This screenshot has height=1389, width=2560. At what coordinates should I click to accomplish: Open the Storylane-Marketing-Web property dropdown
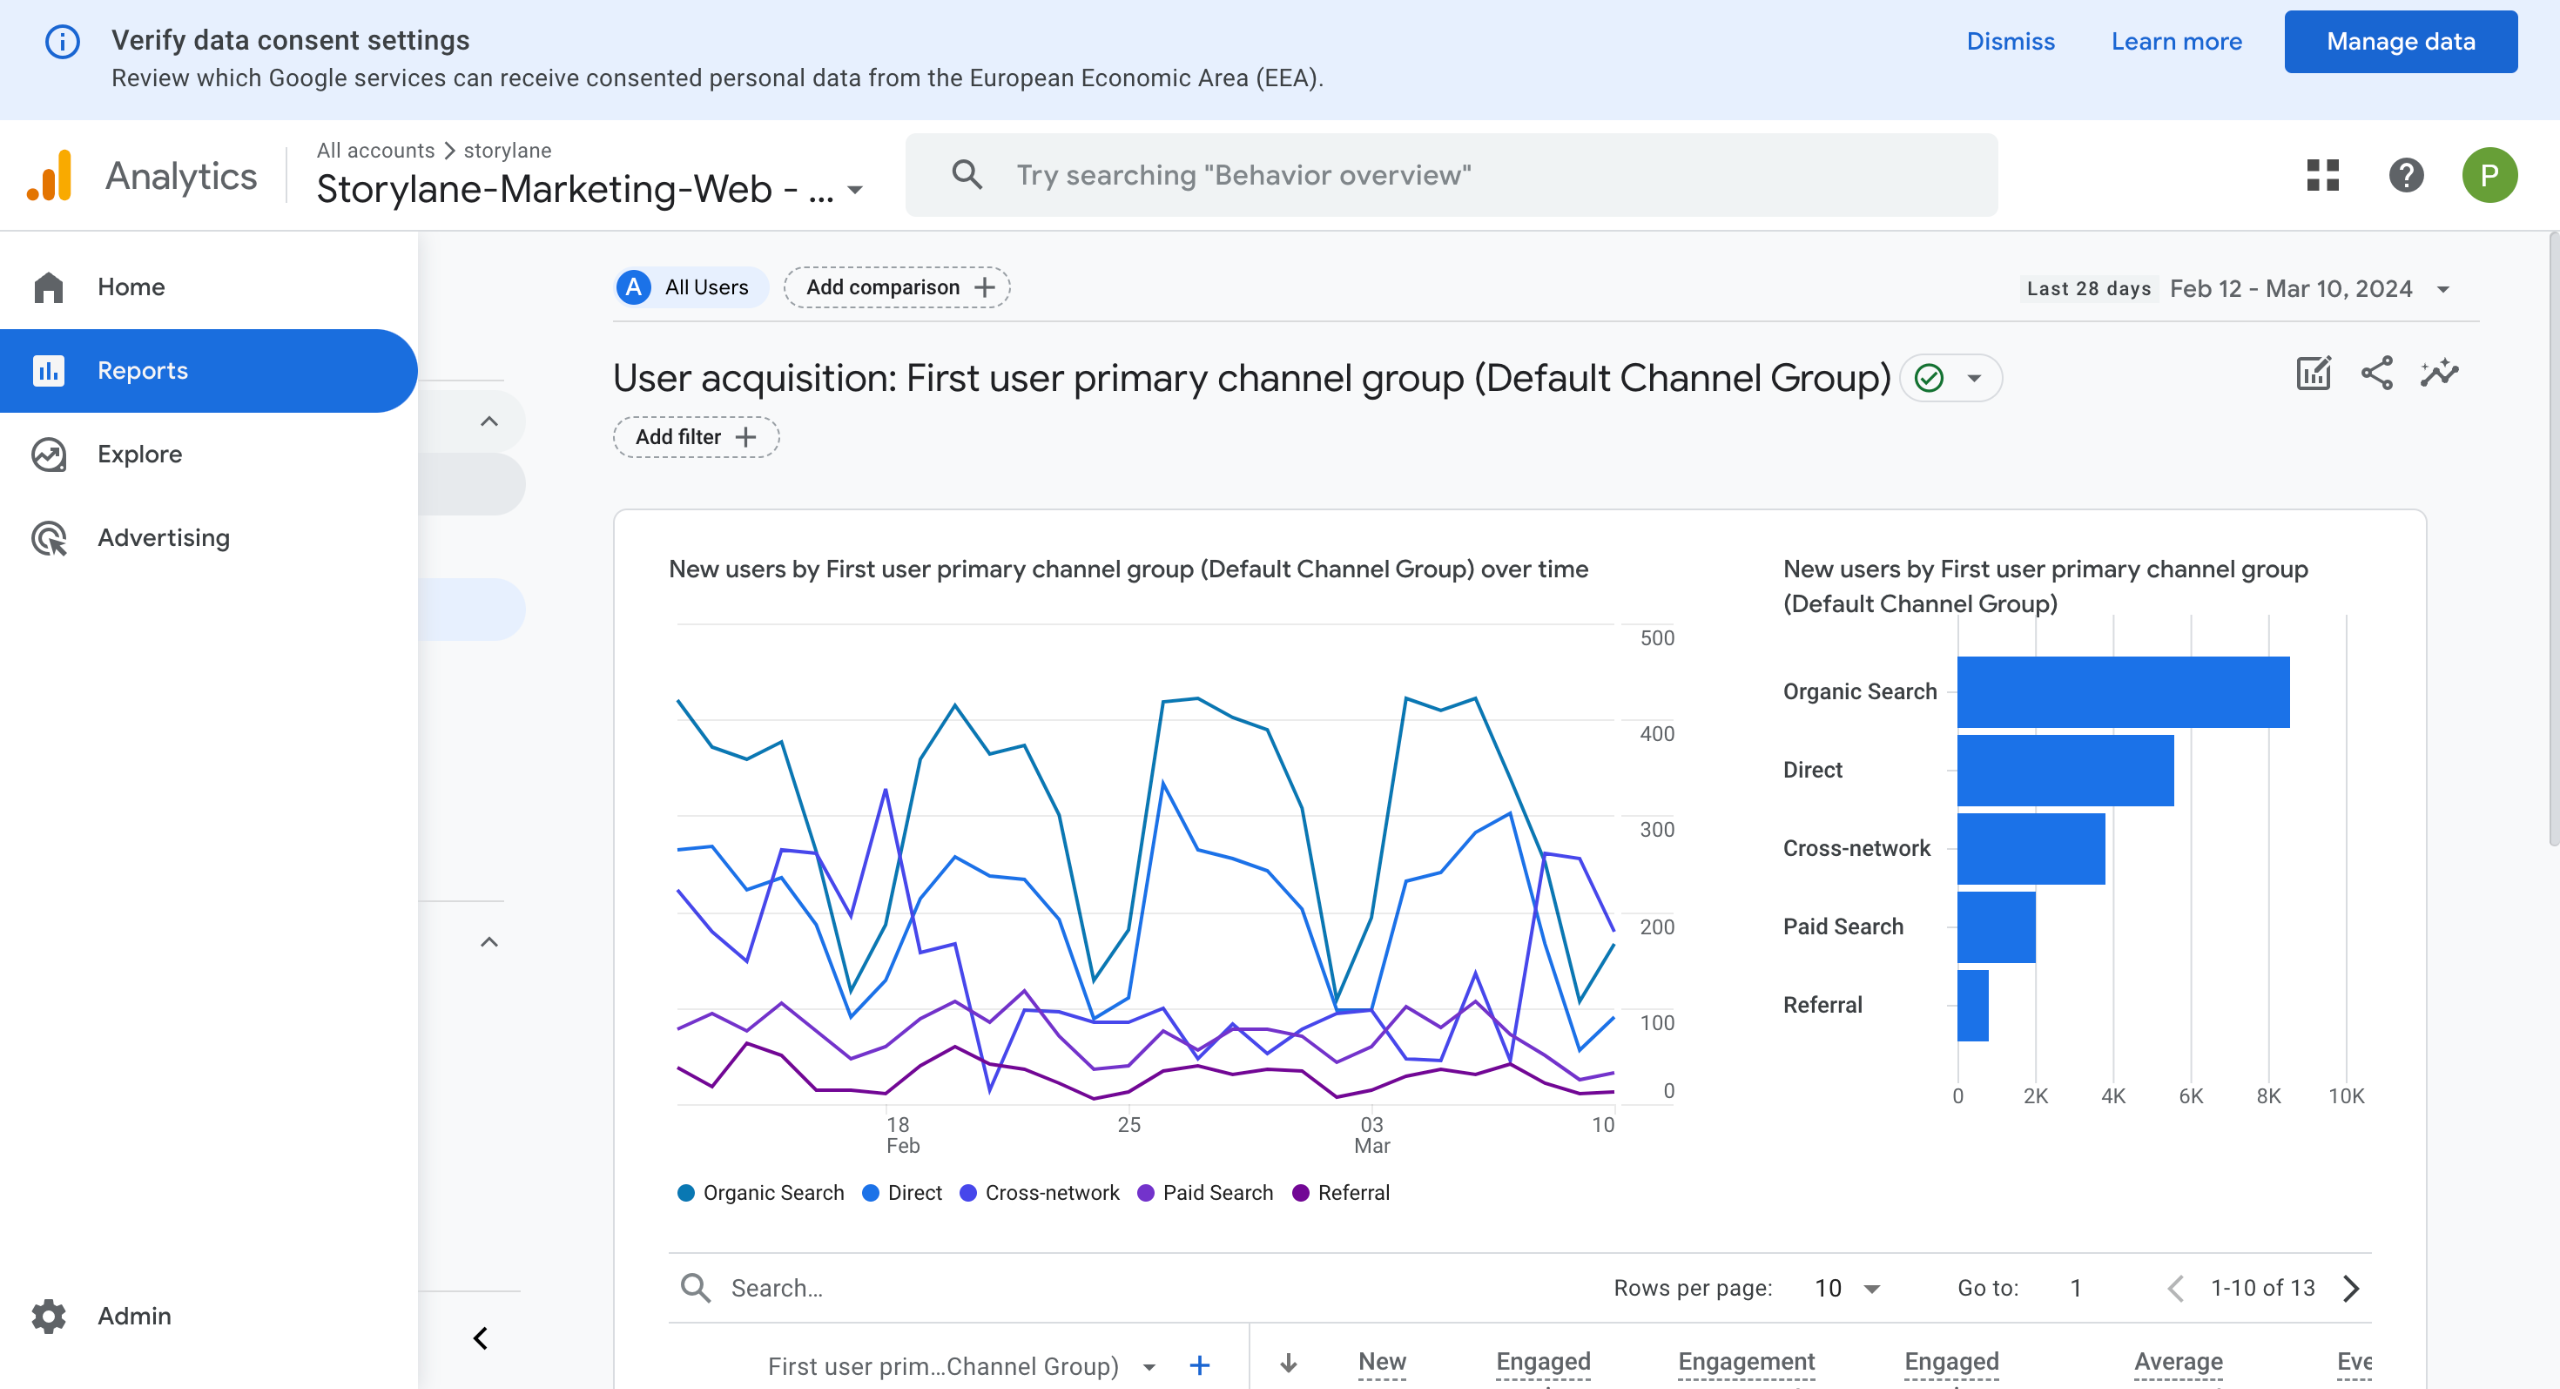(x=590, y=189)
